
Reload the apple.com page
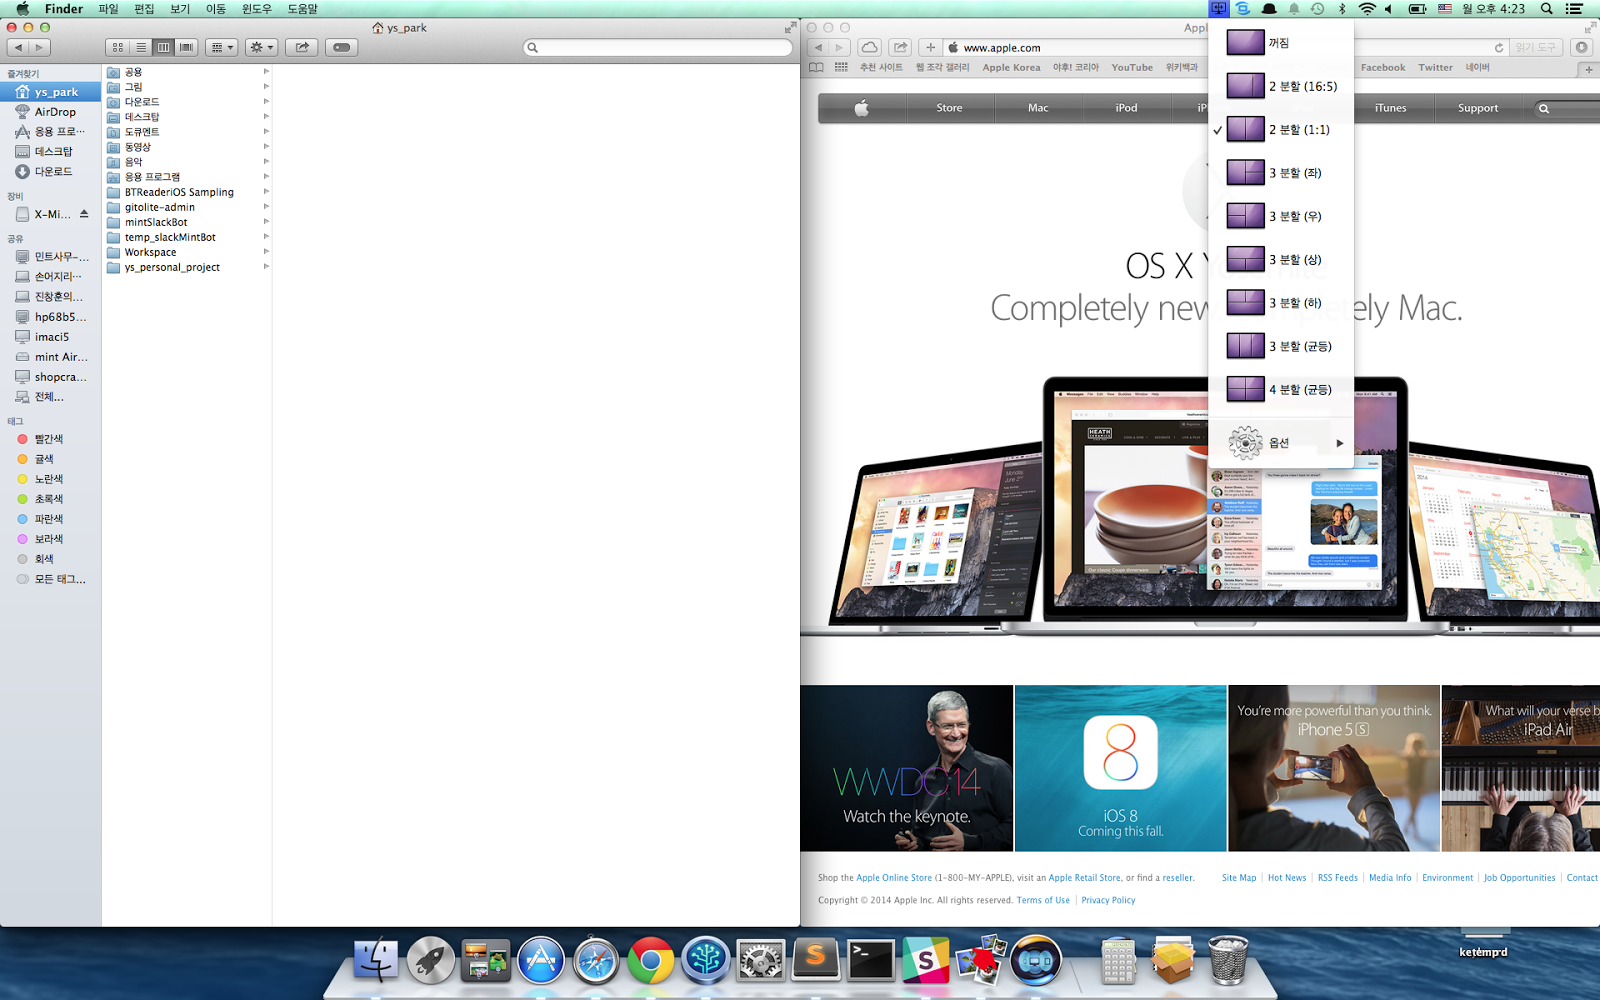coord(1498,47)
